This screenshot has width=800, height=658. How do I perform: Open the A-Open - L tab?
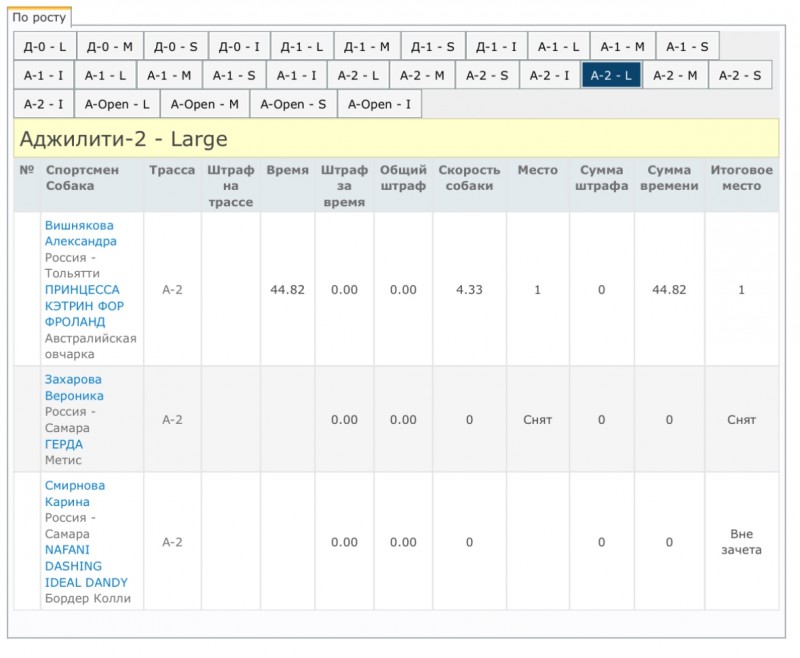(117, 104)
